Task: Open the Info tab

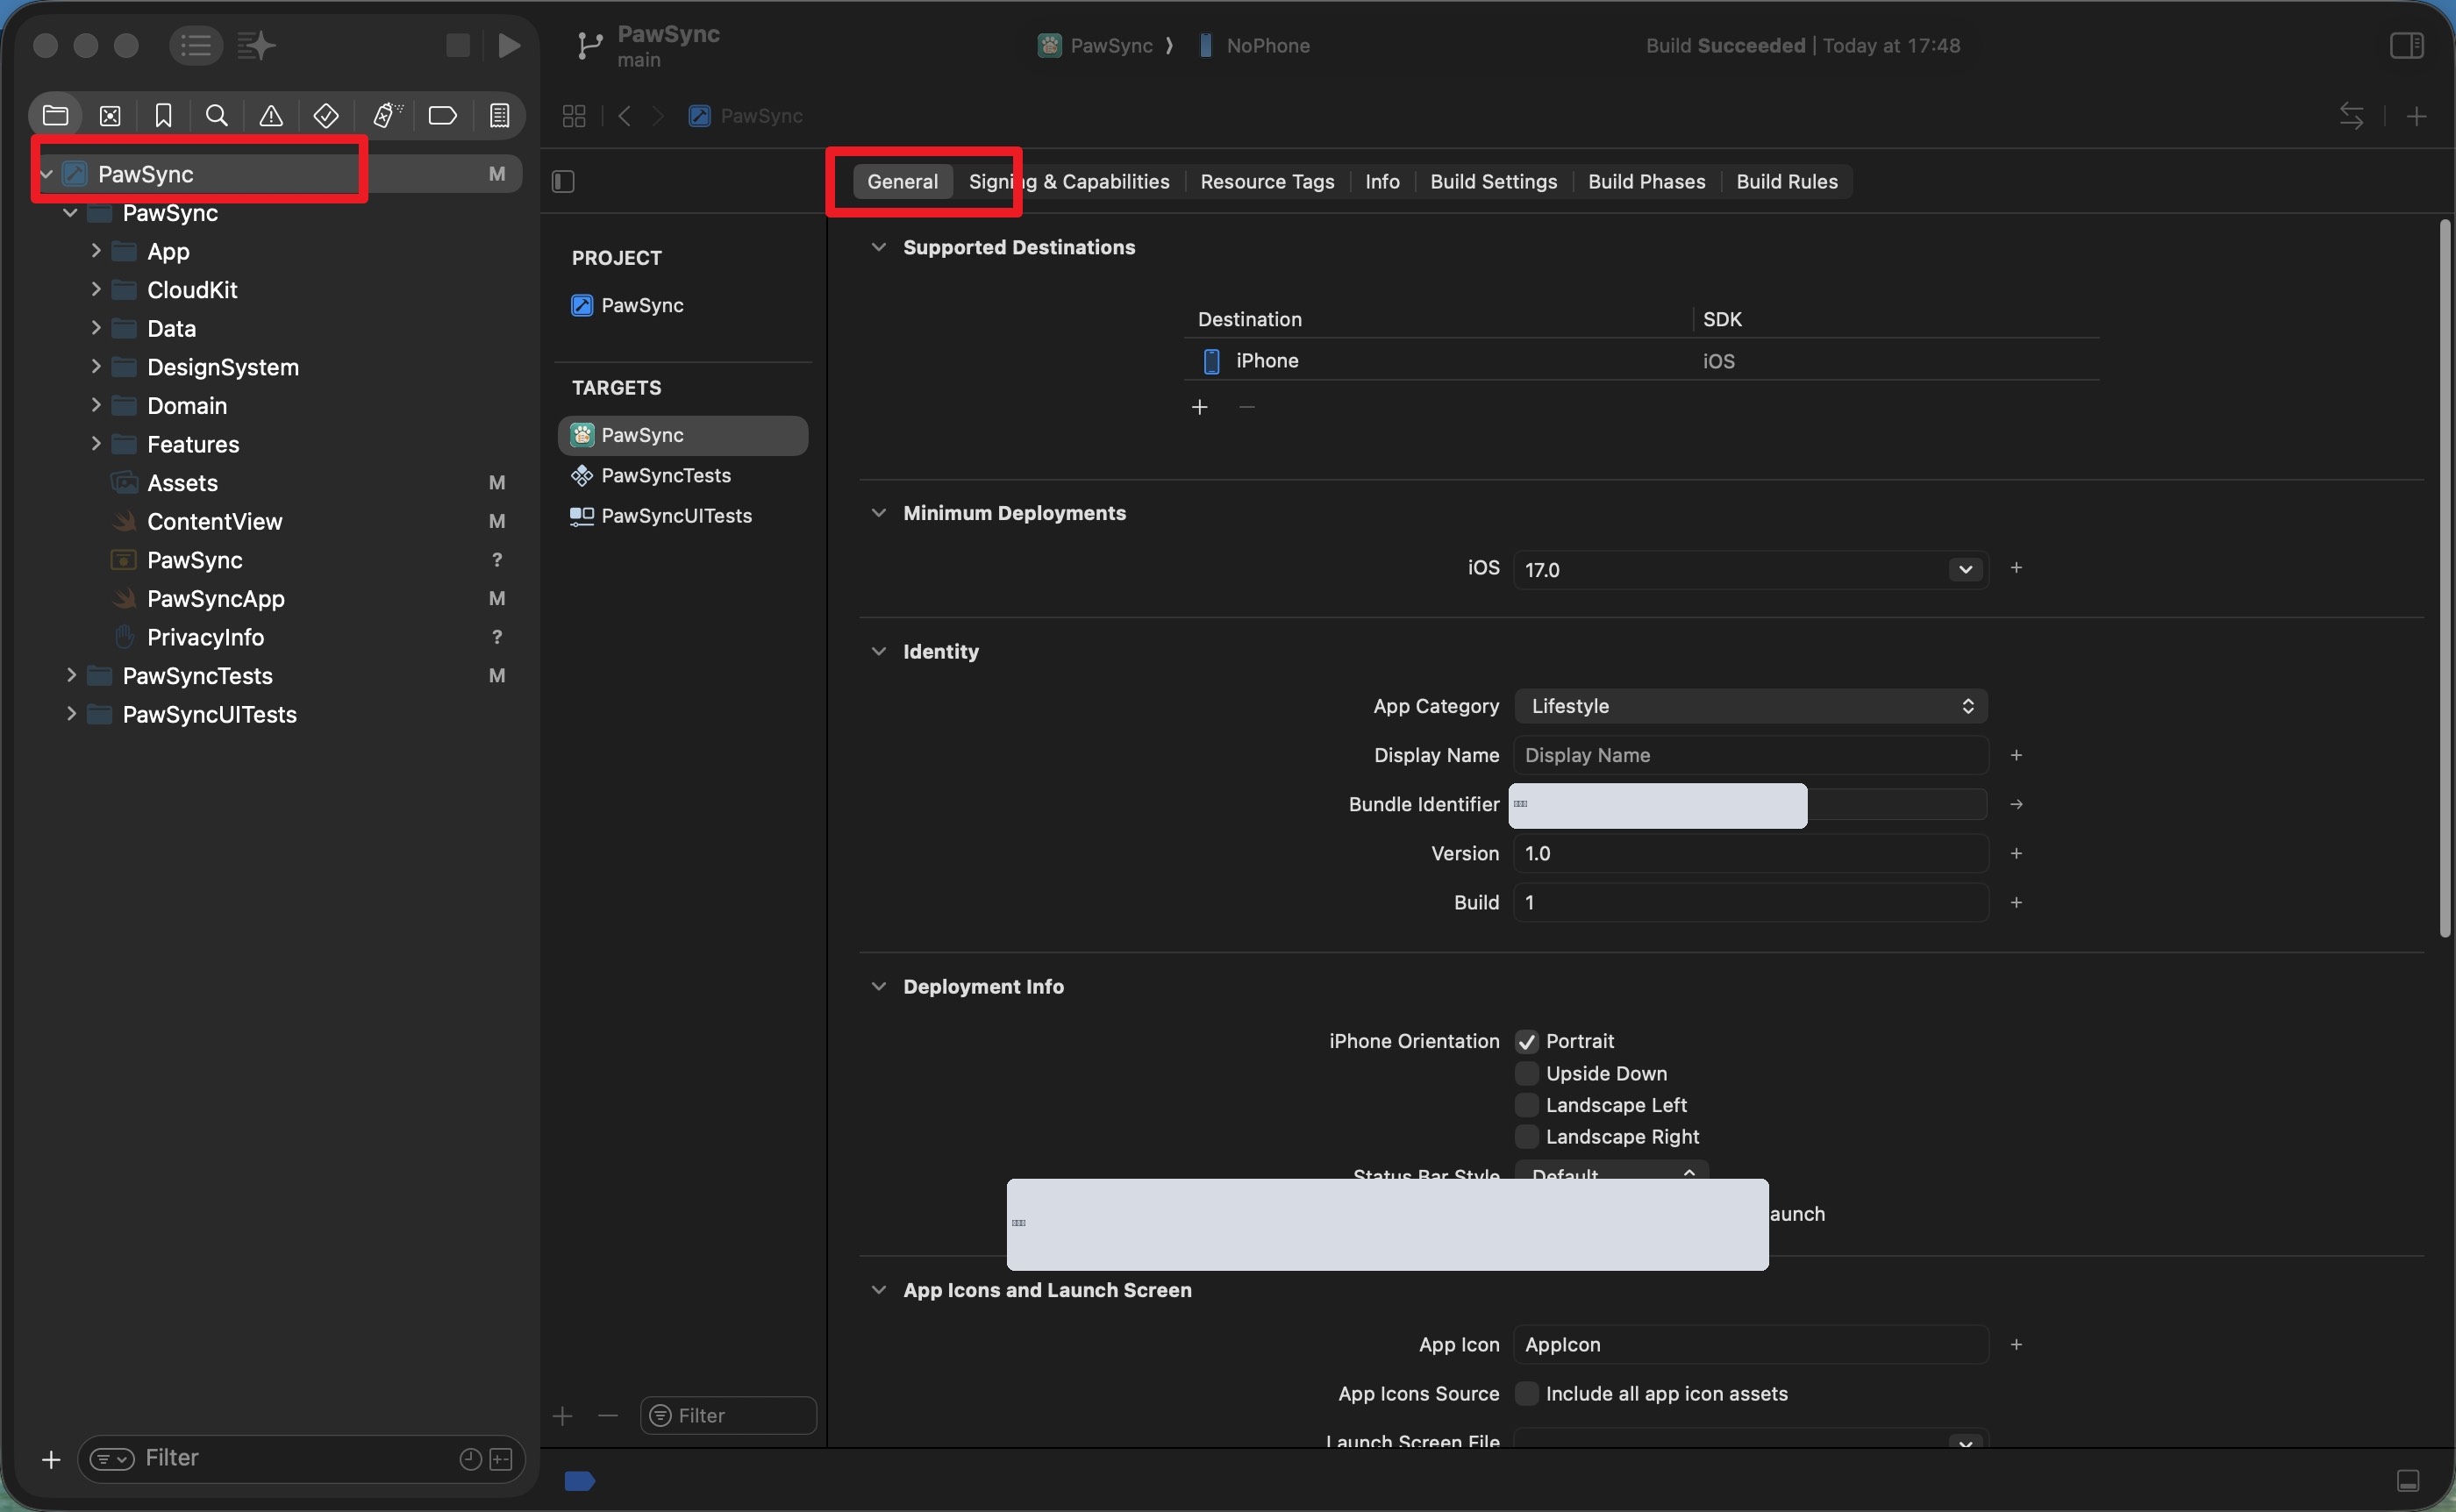Action: pyautogui.click(x=1382, y=181)
